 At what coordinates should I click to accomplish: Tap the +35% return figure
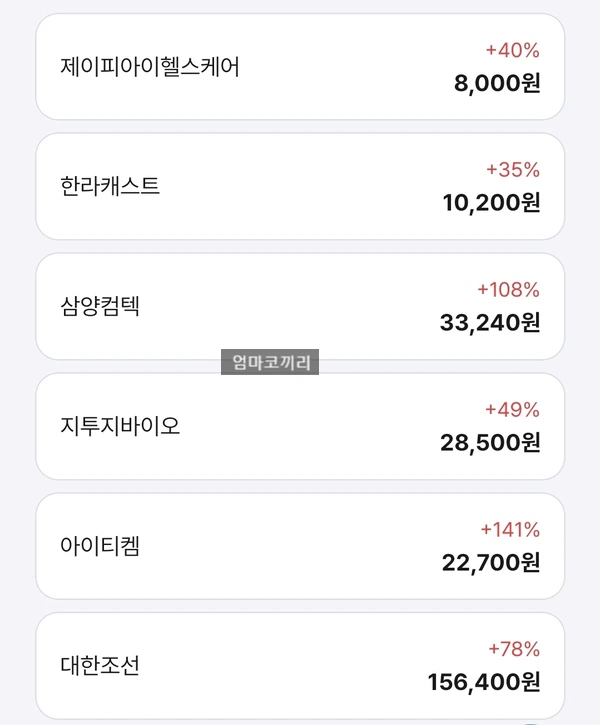[x=512, y=169]
